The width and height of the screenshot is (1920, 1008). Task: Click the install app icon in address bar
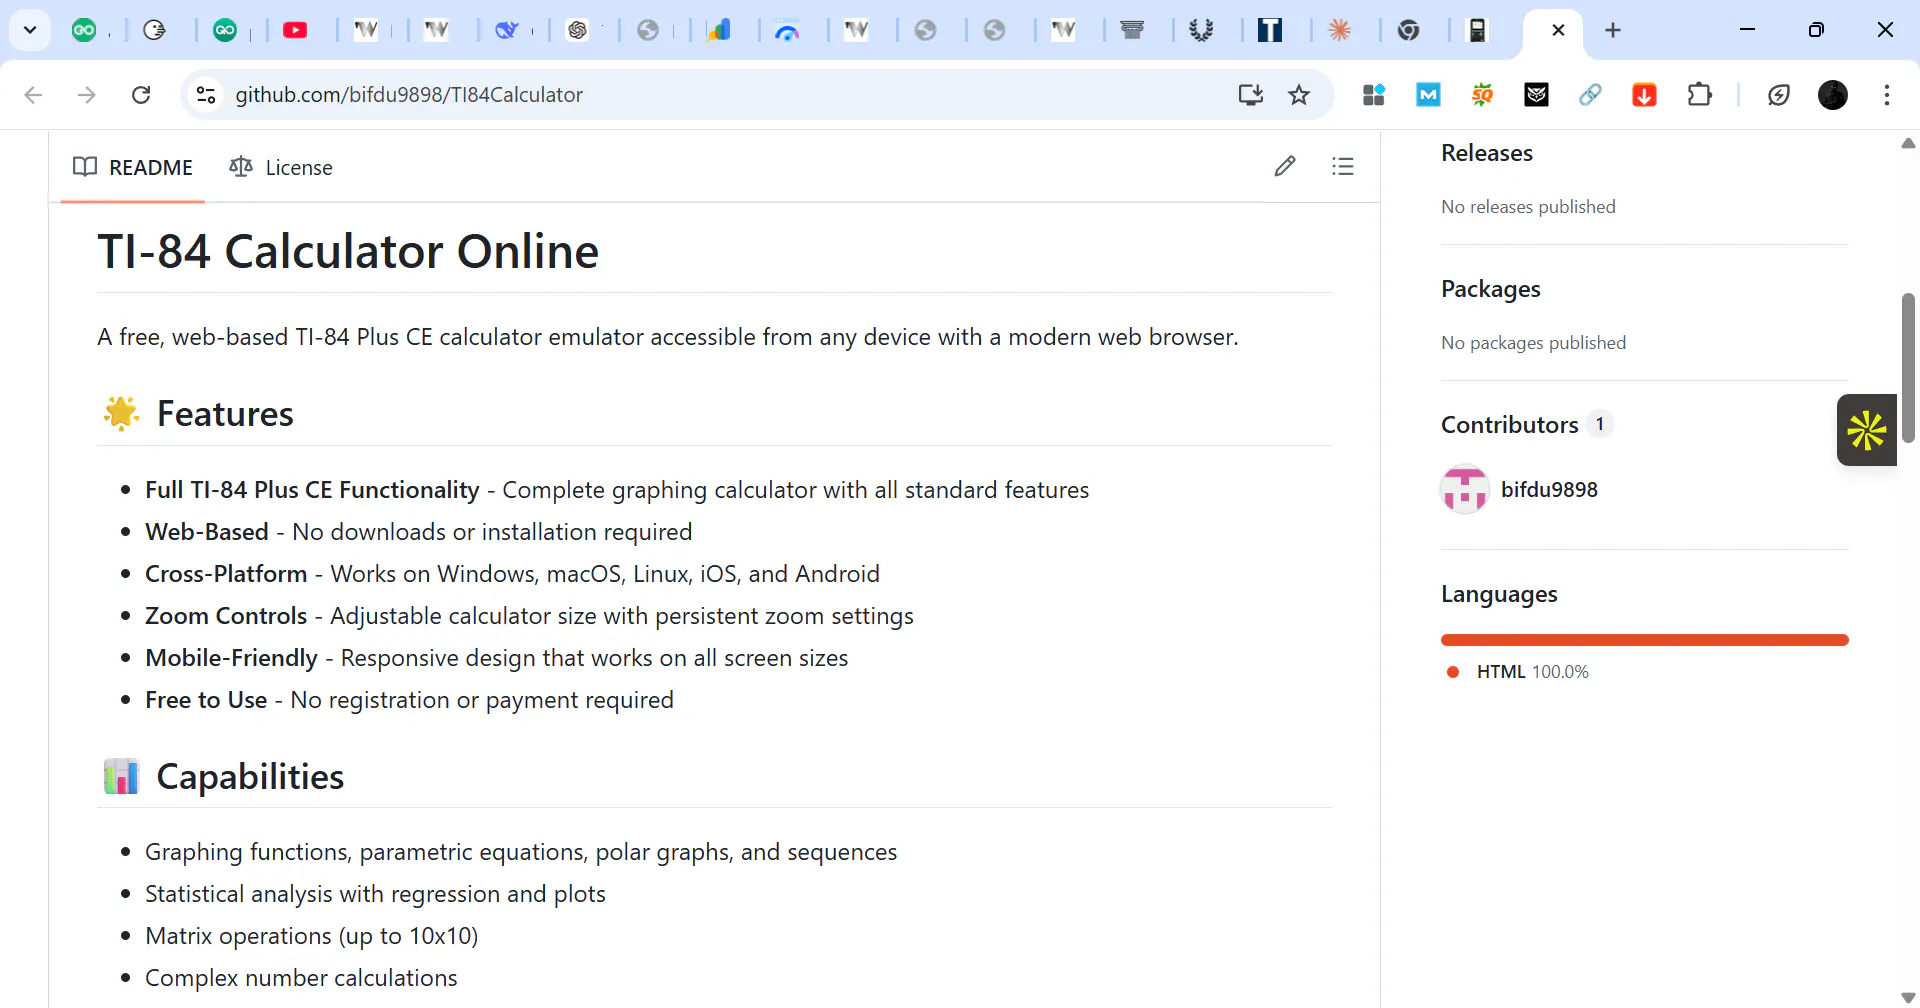click(1250, 95)
